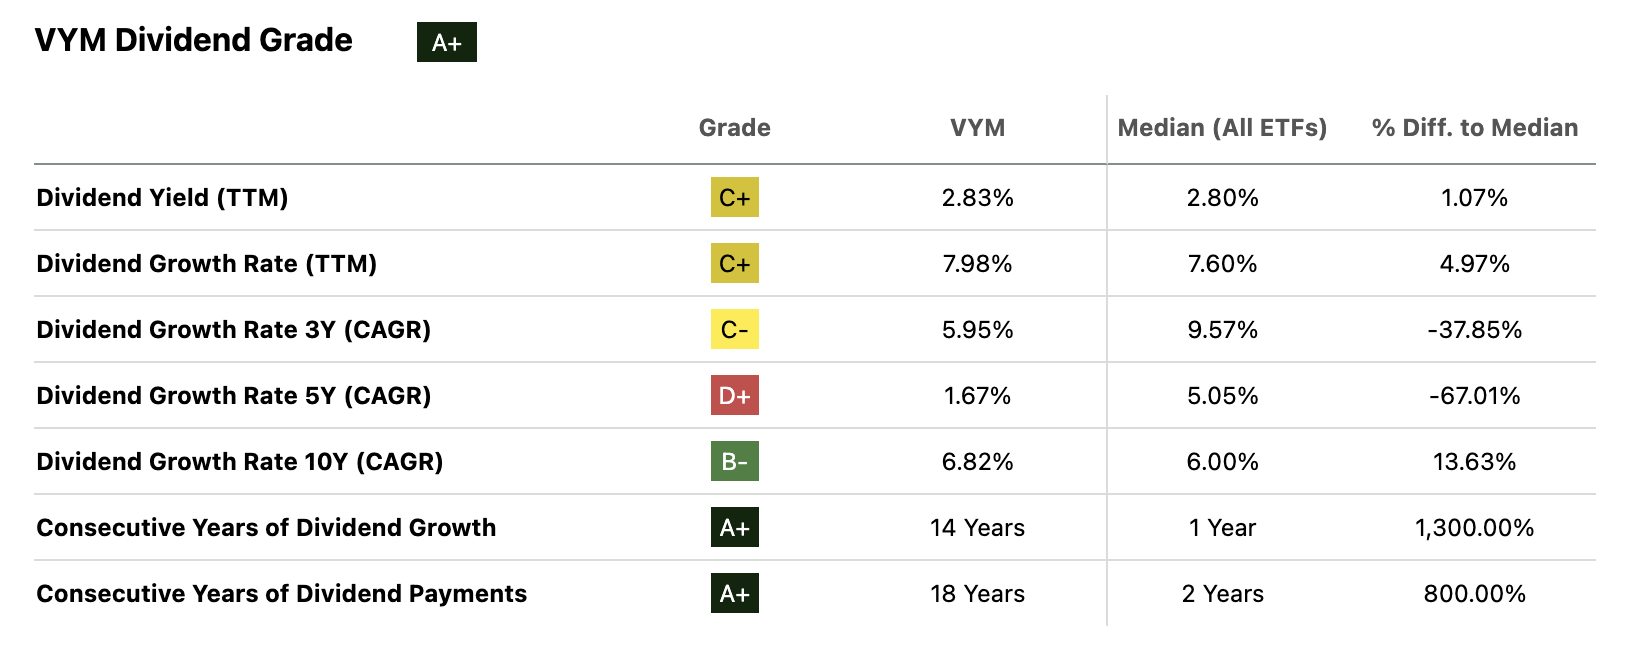Click Consecutive Years of Dividend Growth label

click(266, 527)
